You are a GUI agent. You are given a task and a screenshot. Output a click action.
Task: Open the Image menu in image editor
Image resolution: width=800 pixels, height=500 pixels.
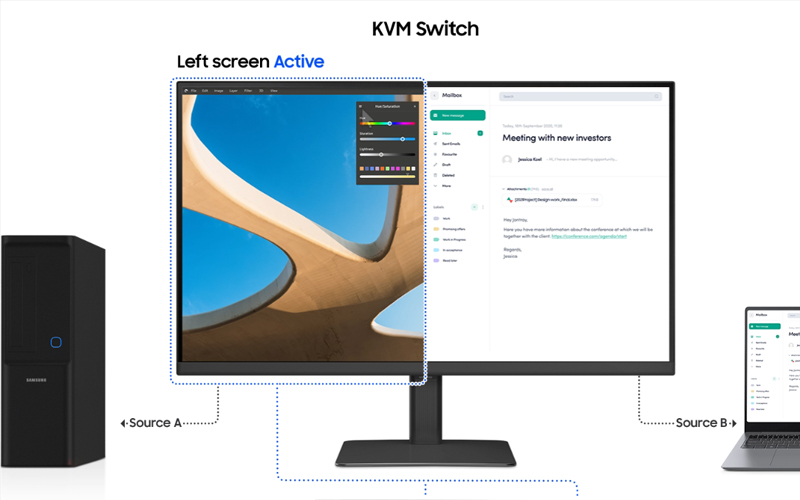(x=218, y=91)
